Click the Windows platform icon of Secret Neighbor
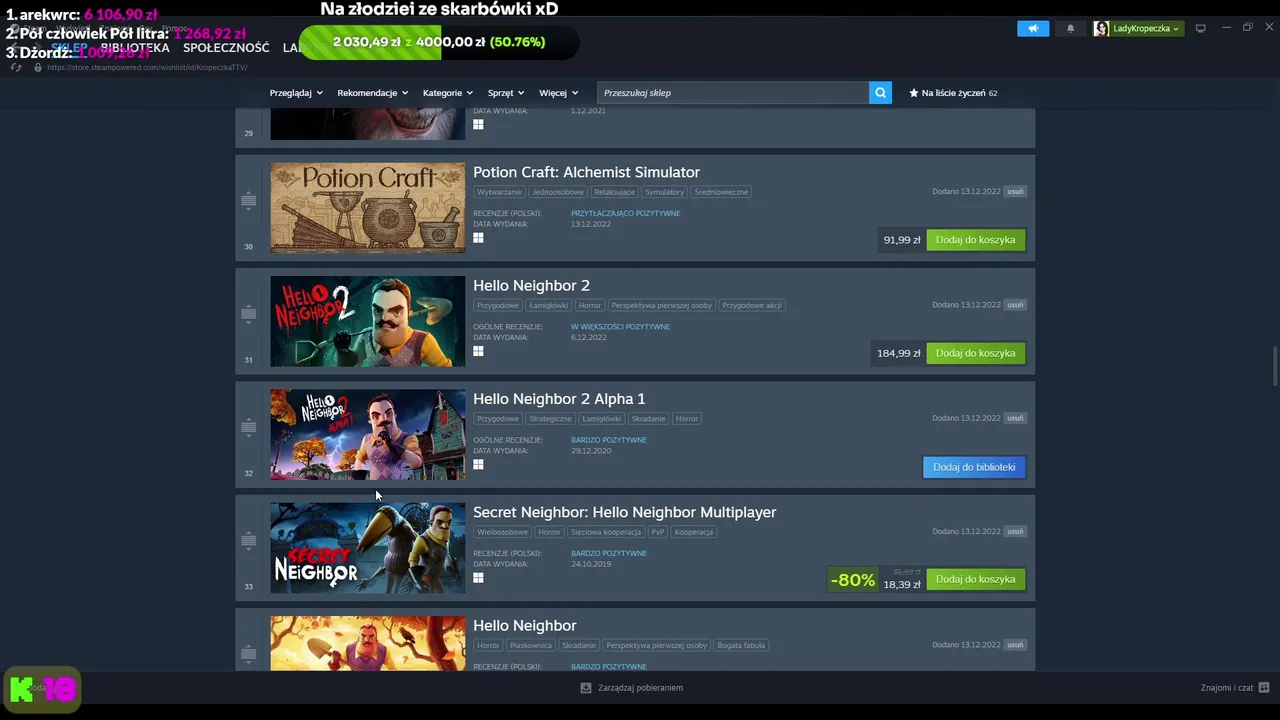Viewport: 1280px width, 720px height. [478, 577]
